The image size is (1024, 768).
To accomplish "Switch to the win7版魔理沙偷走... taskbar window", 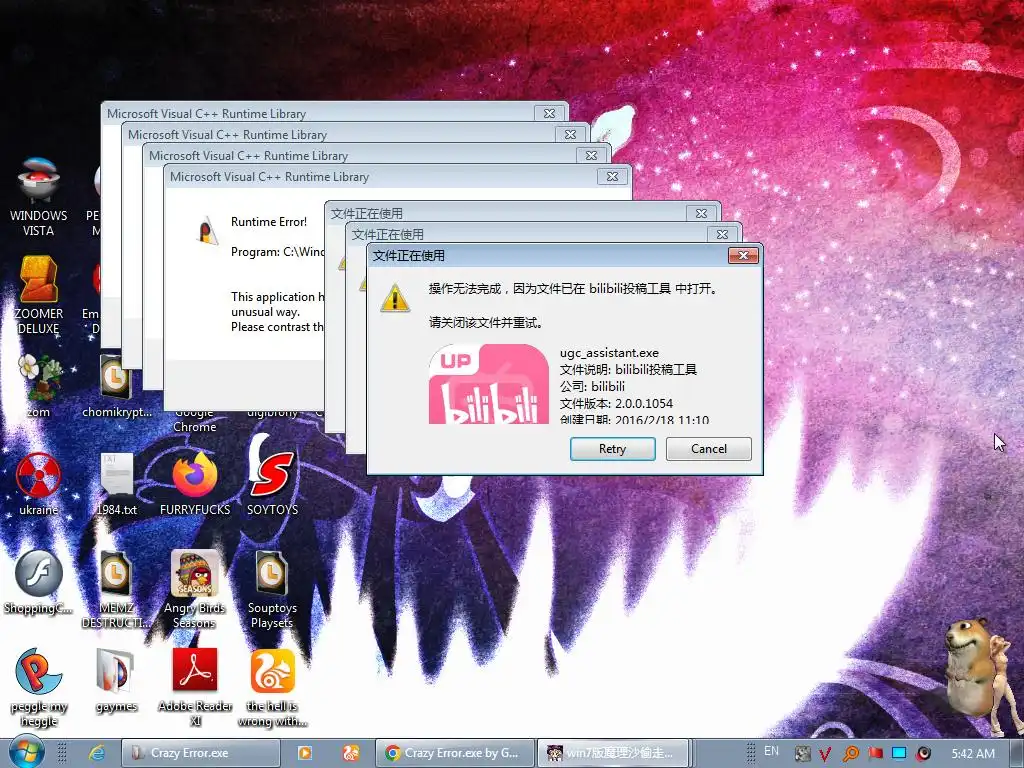I will (x=615, y=753).
